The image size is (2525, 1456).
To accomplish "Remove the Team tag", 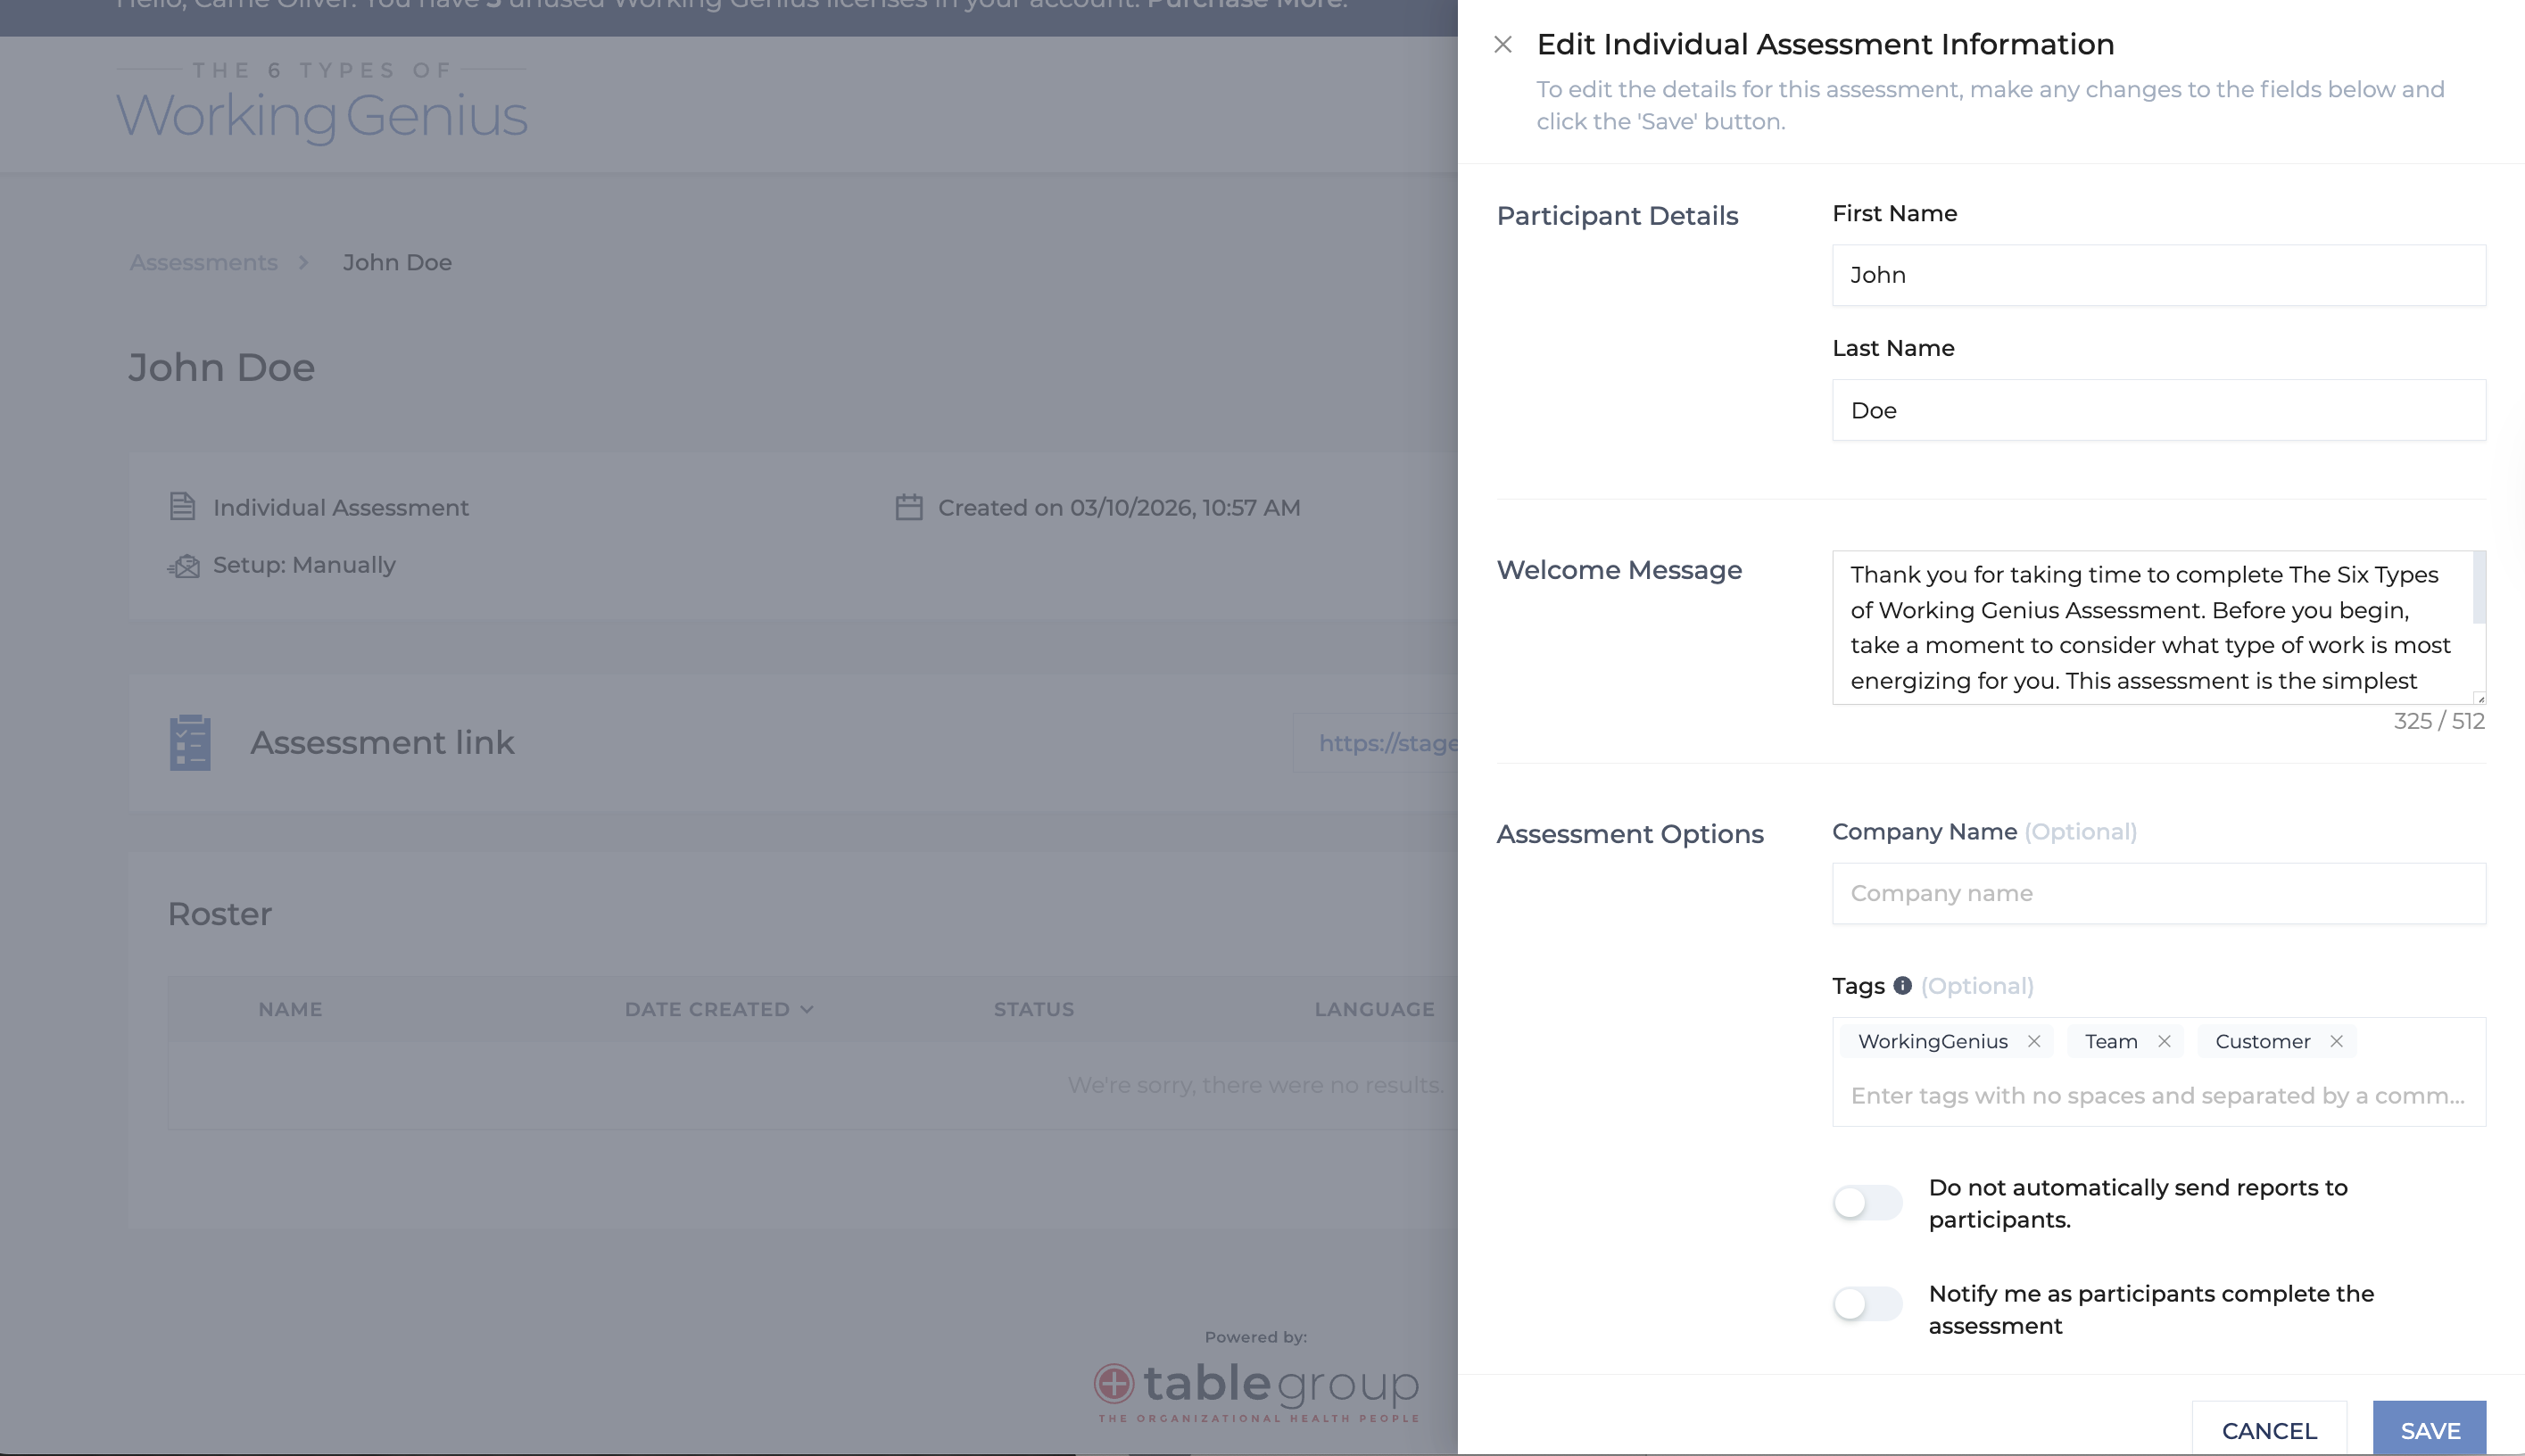I will (x=2164, y=1041).
